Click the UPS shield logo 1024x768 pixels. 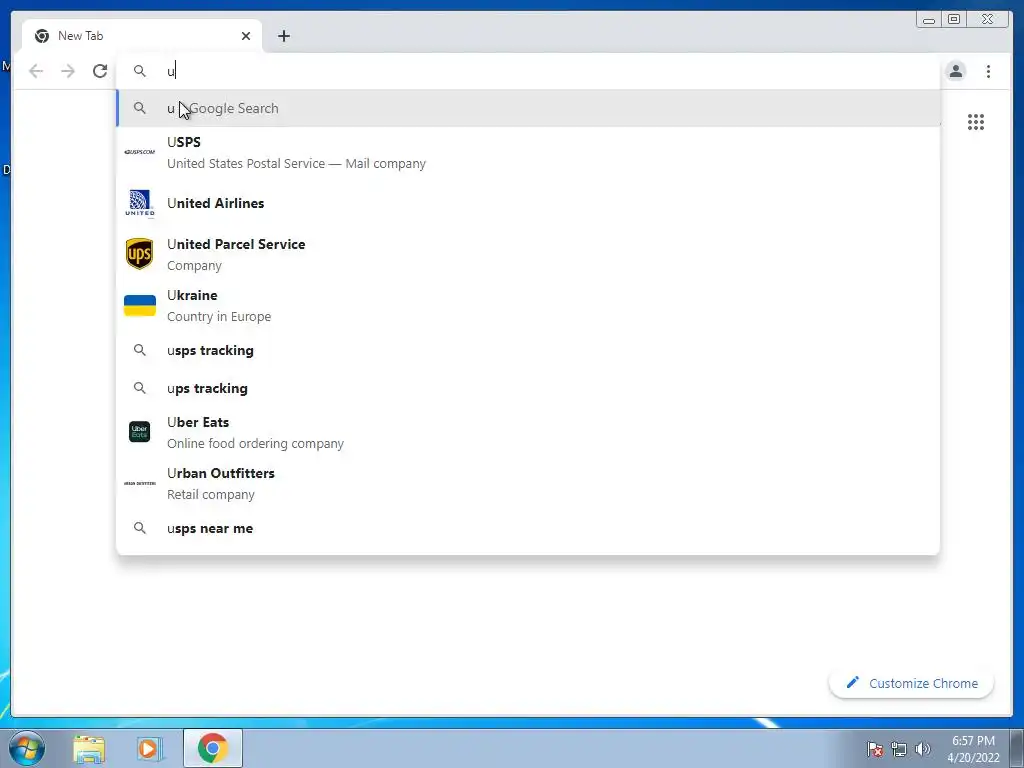pos(140,254)
